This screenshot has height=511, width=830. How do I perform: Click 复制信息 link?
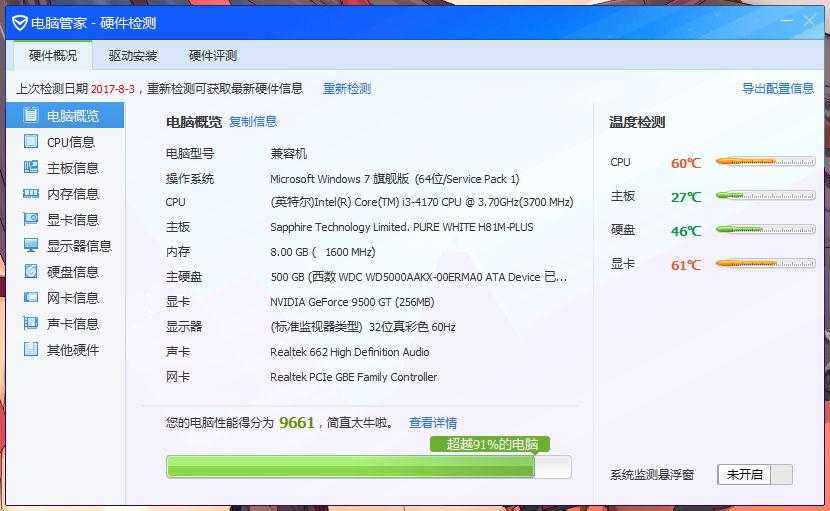point(253,122)
